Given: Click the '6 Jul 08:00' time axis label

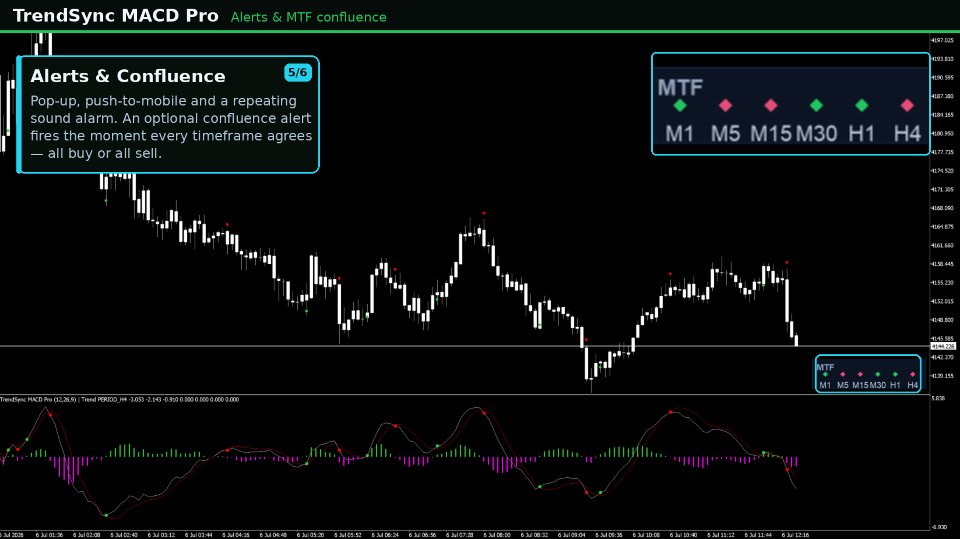Looking at the screenshot, I should pos(497,535).
